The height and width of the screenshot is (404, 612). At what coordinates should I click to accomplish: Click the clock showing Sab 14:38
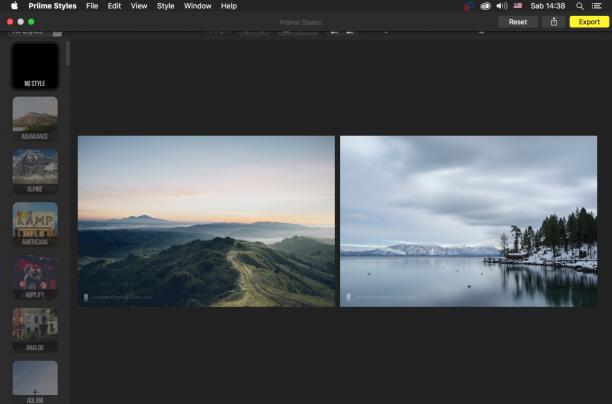(548, 6)
